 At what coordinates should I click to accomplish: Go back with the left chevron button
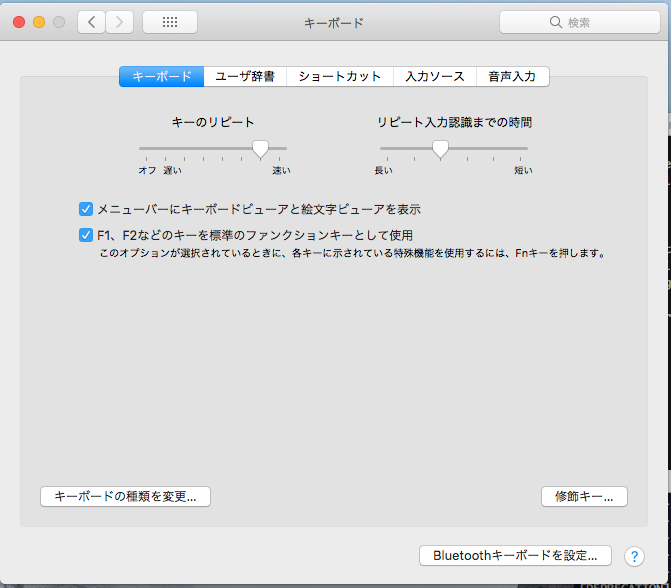(x=91, y=22)
